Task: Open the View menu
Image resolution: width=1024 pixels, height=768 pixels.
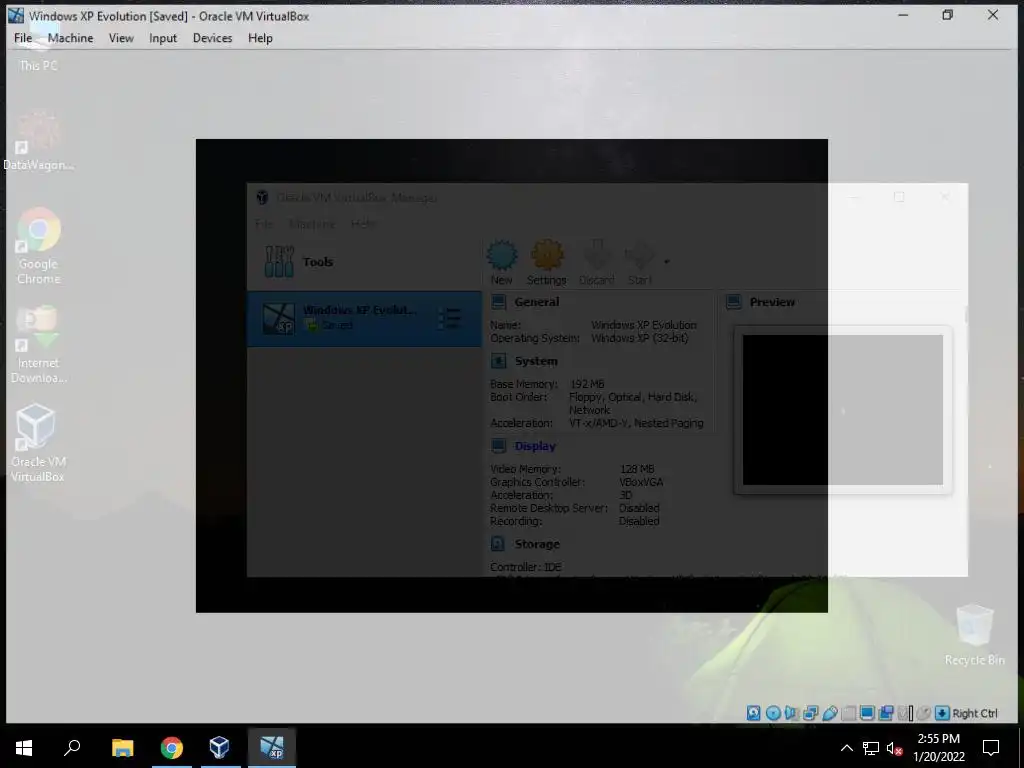Action: click(121, 38)
